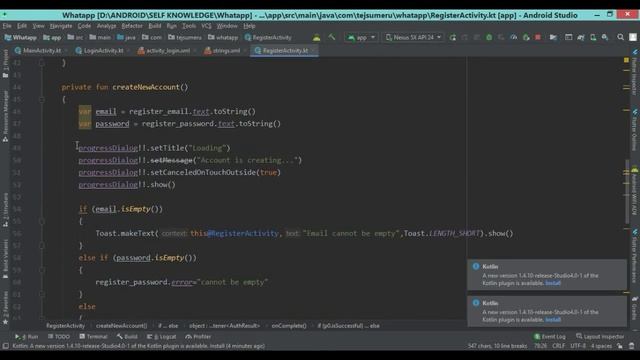The width and height of the screenshot is (640, 360).
Task: Stop the running app with the red square
Action: [x=538, y=38]
